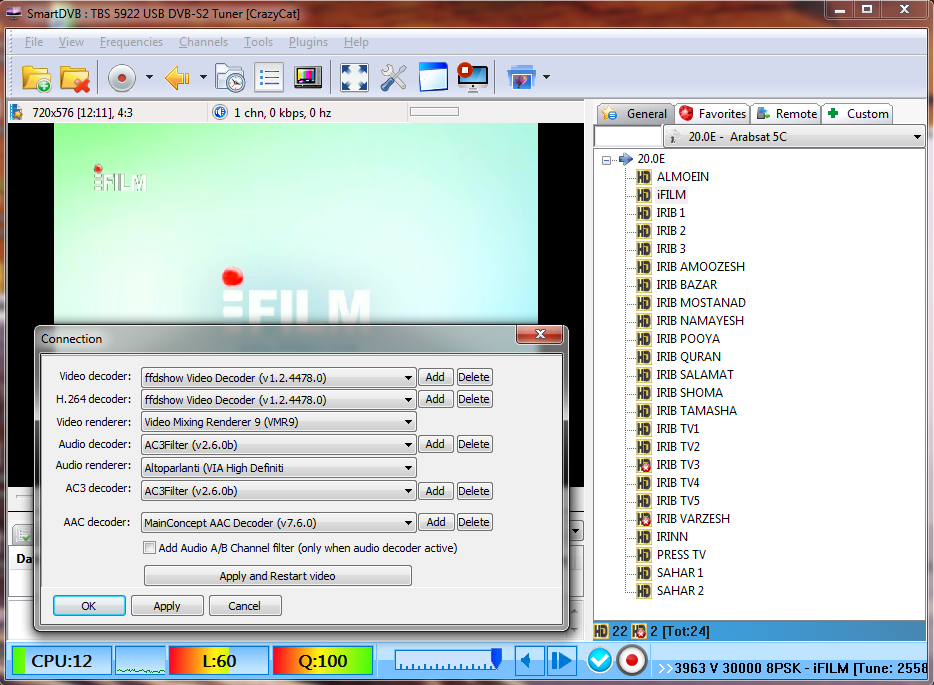Click the volume slider in status bar
The height and width of the screenshot is (685, 934).
(447, 660)
